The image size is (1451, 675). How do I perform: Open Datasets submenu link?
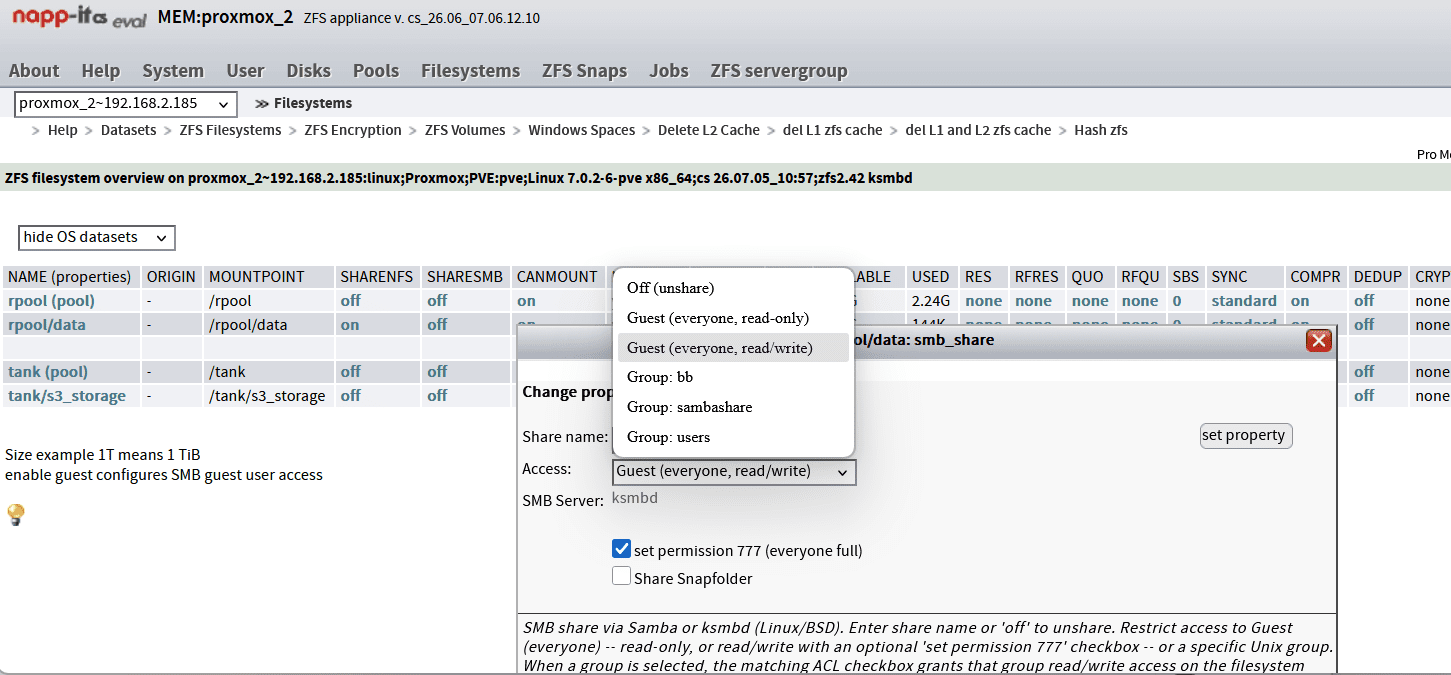pos(128,130)
